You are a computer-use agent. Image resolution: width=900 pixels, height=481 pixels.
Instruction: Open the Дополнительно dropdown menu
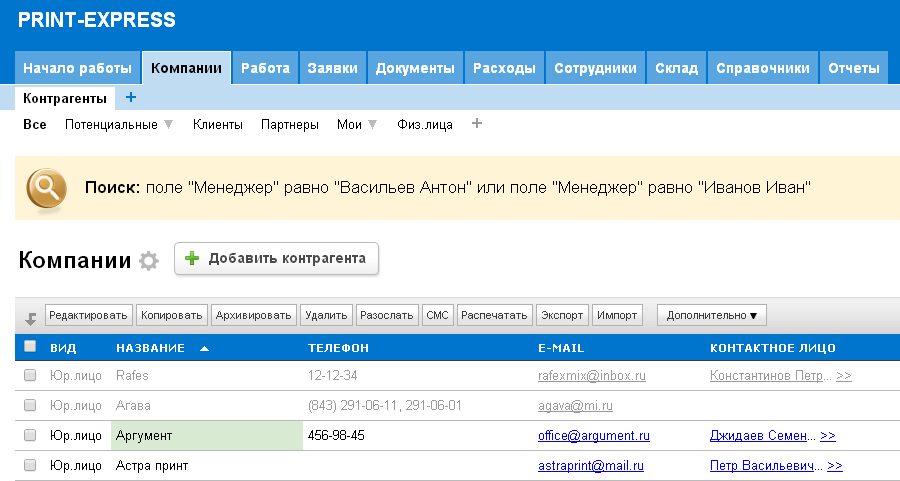pyautogui.click(x=711, y=315)
